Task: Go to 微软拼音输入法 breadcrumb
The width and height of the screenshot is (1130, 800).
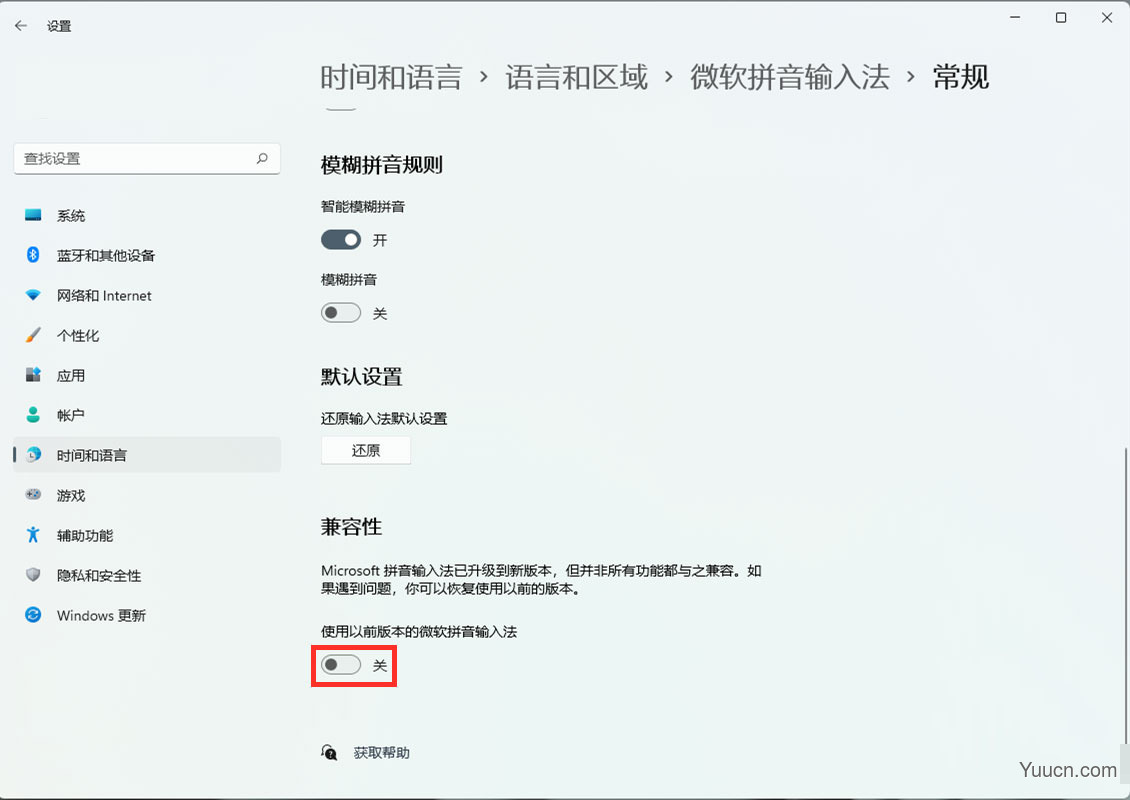Action: click(790, 77)
